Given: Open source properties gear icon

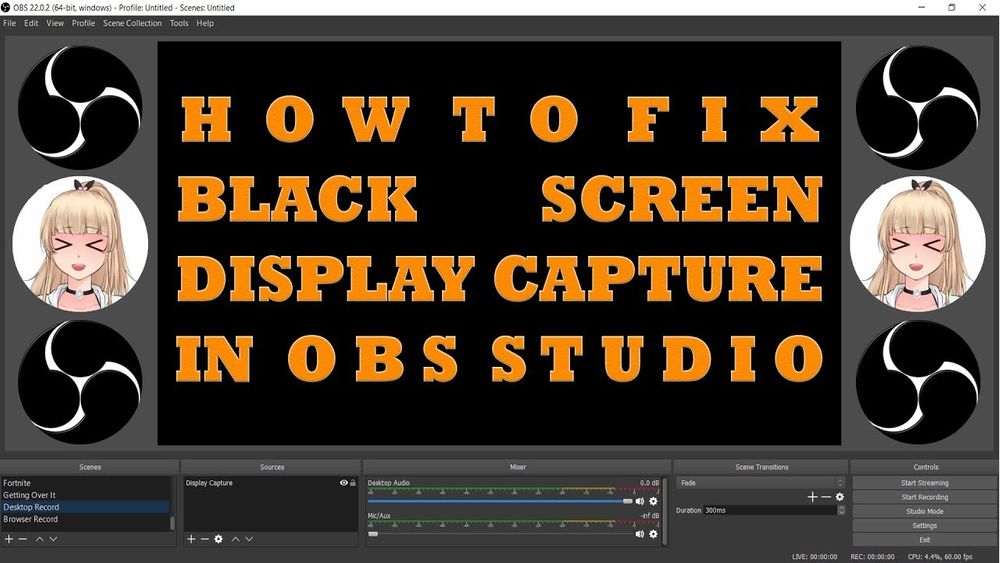Looking at the screenshot, I should tap(218, 539).
